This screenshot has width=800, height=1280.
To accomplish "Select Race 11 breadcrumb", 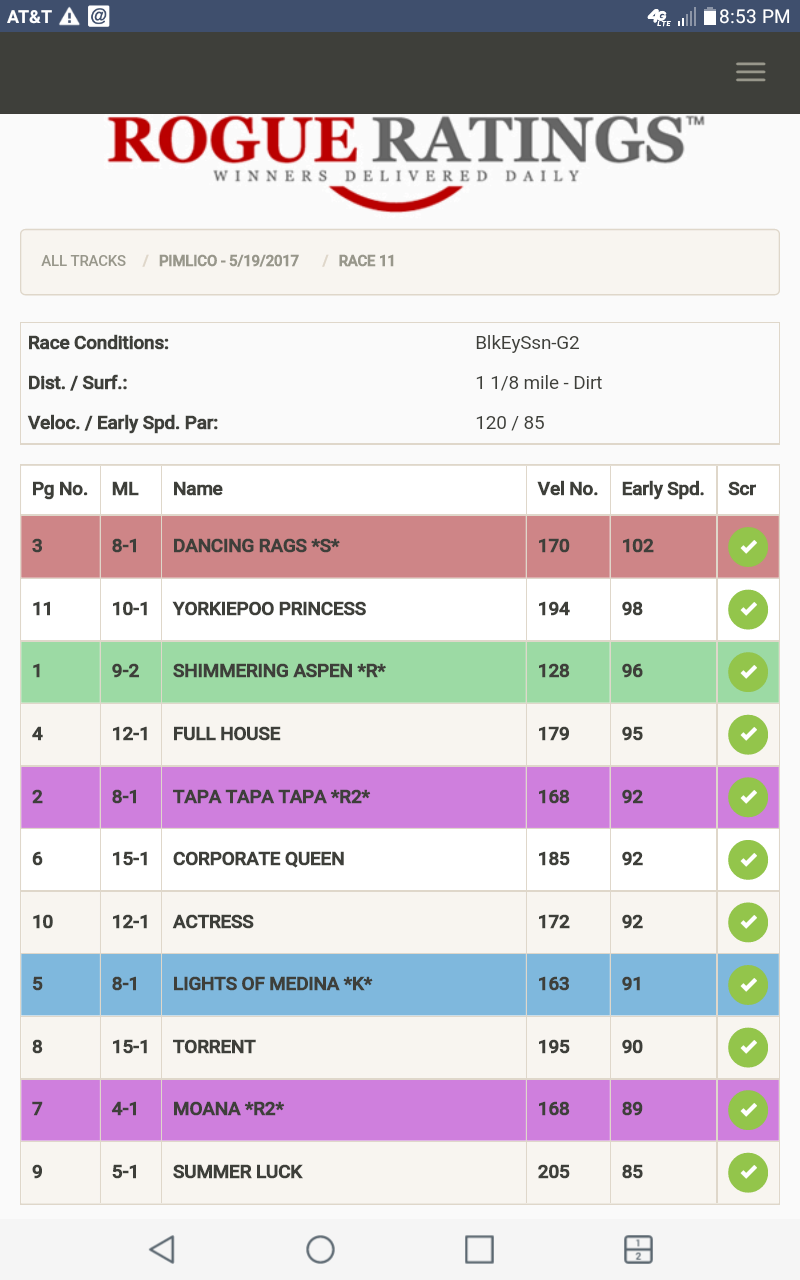I will click(x=367, y=261).
